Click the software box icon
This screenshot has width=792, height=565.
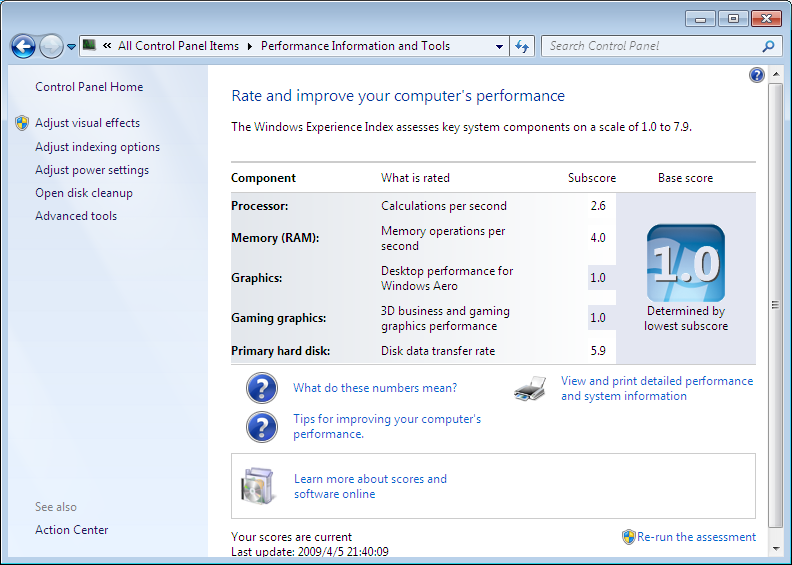[x=258, y=486]
